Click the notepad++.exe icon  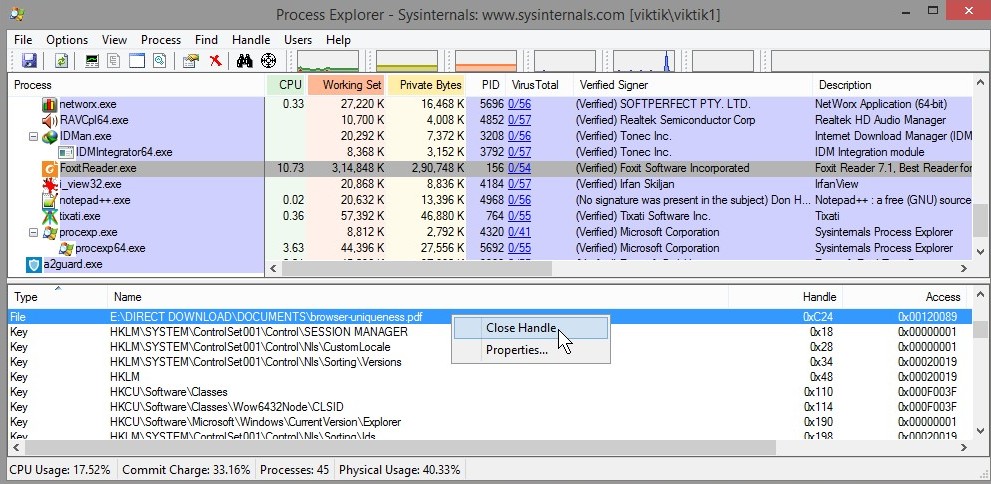(x=49, y=201)
